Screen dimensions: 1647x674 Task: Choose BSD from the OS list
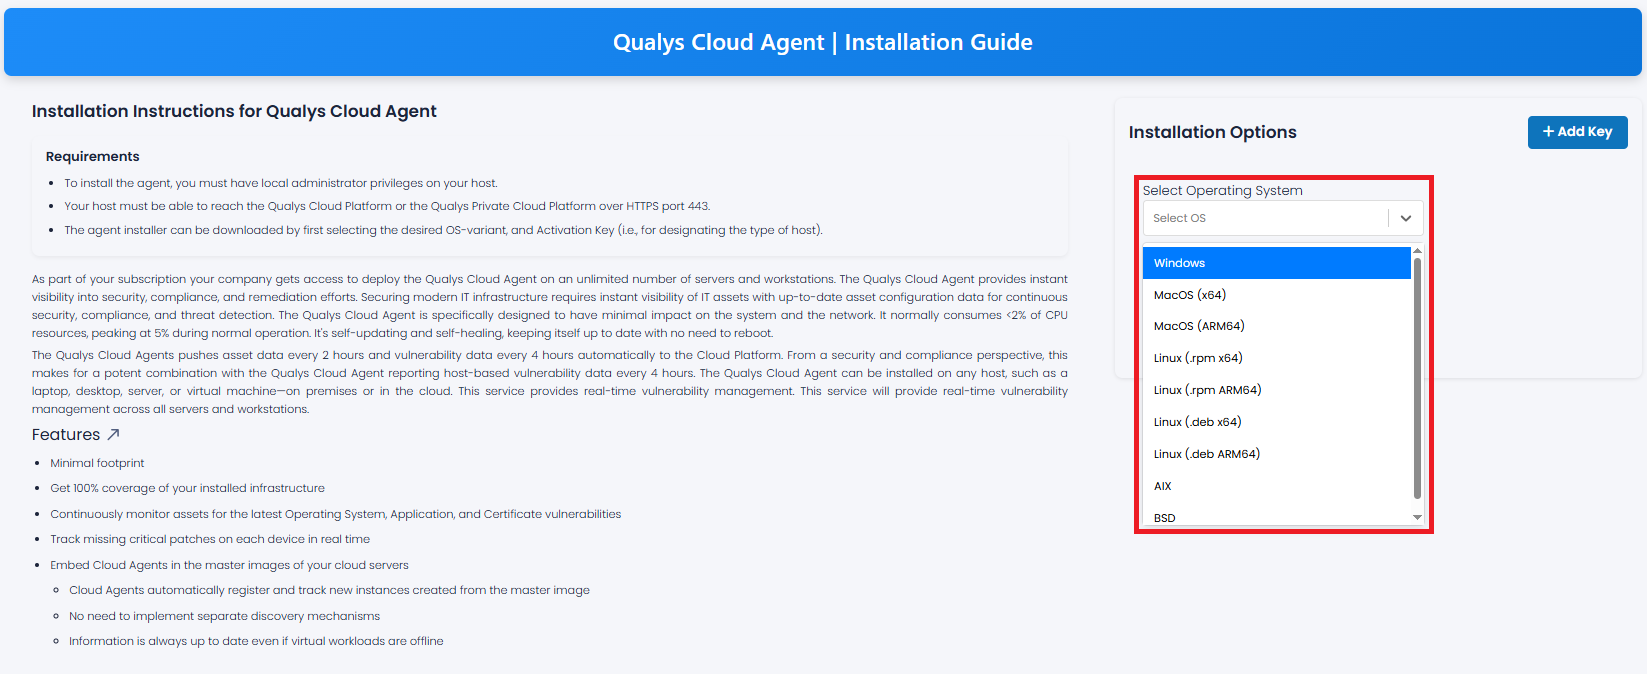1277,517
